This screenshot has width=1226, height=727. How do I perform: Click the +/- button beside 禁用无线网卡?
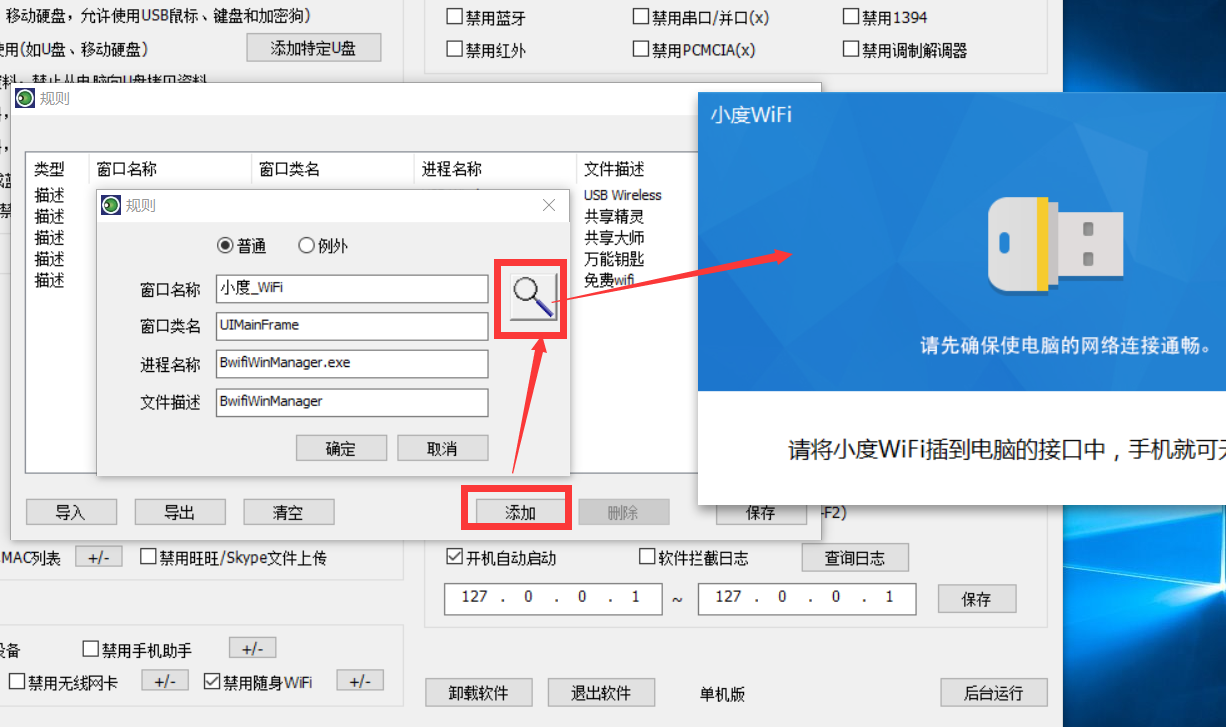164,680
